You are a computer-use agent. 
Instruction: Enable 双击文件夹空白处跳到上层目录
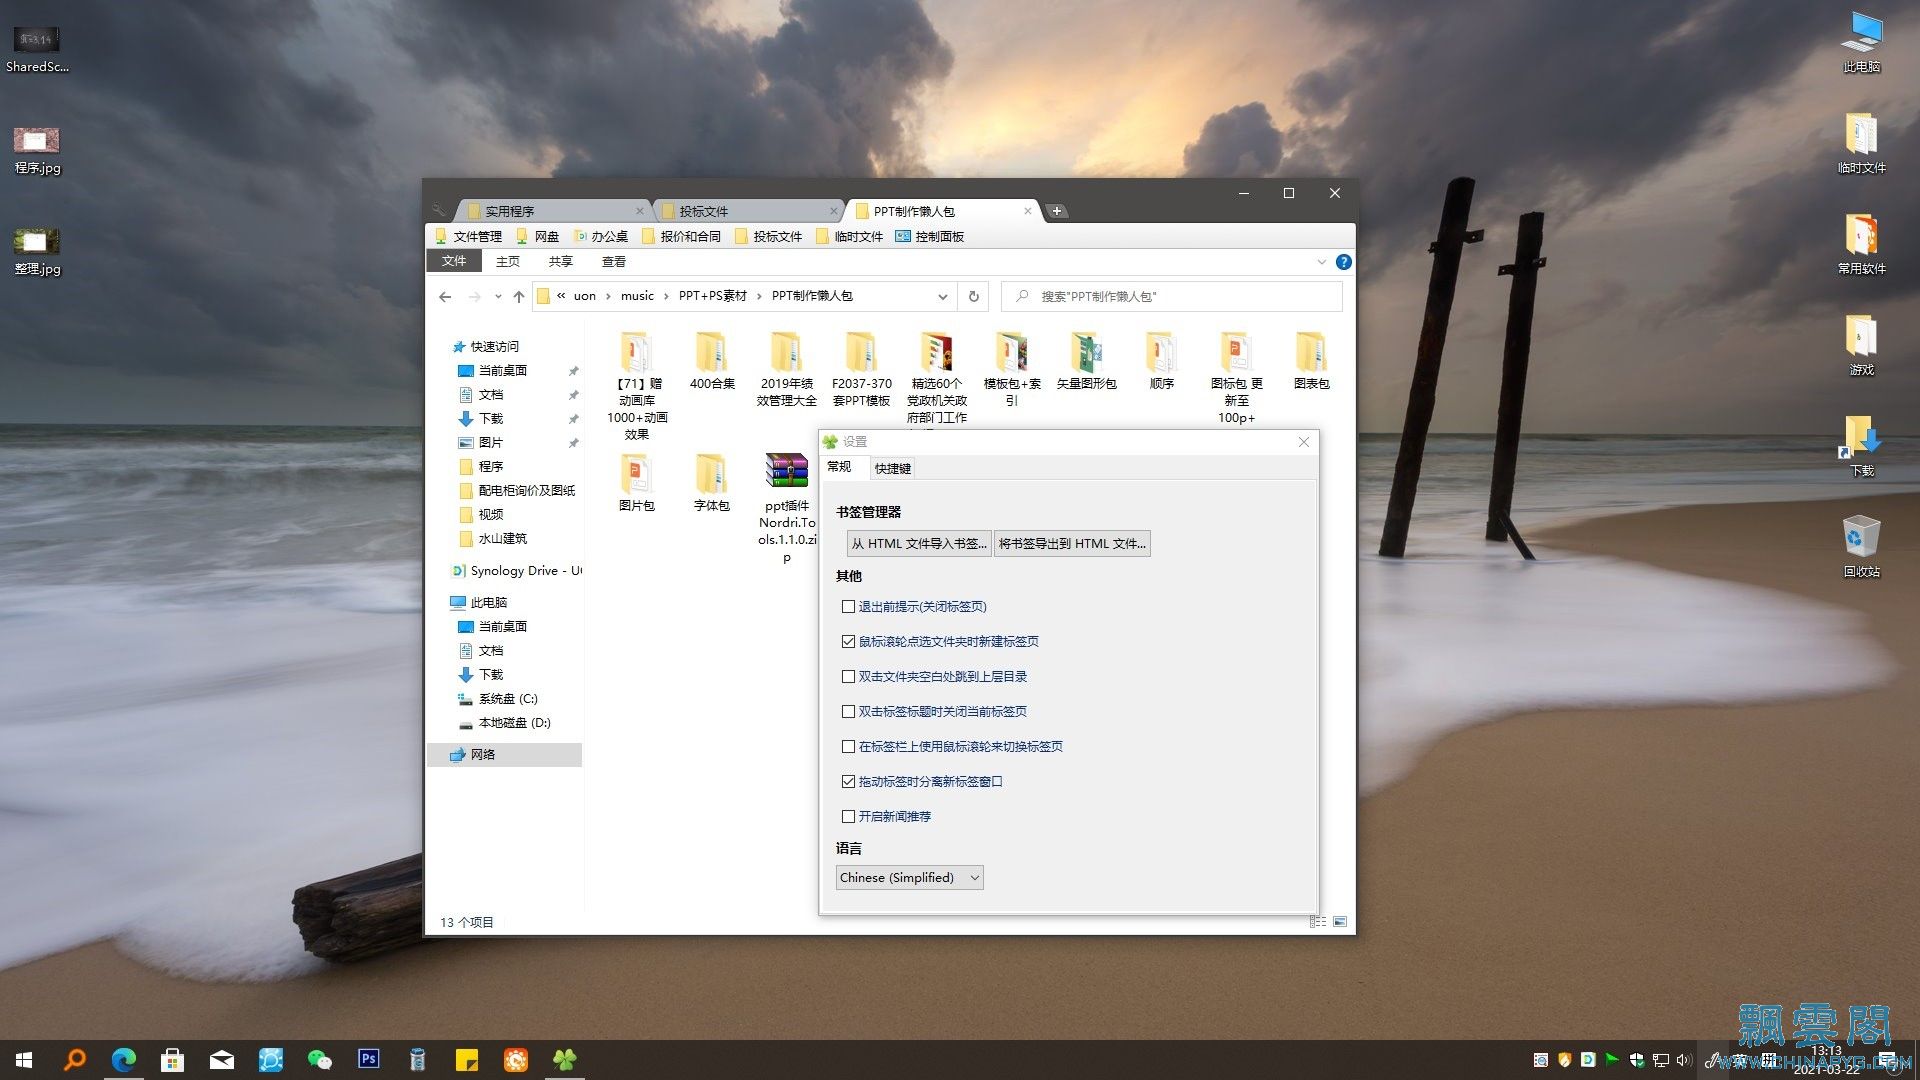(848, 676)
